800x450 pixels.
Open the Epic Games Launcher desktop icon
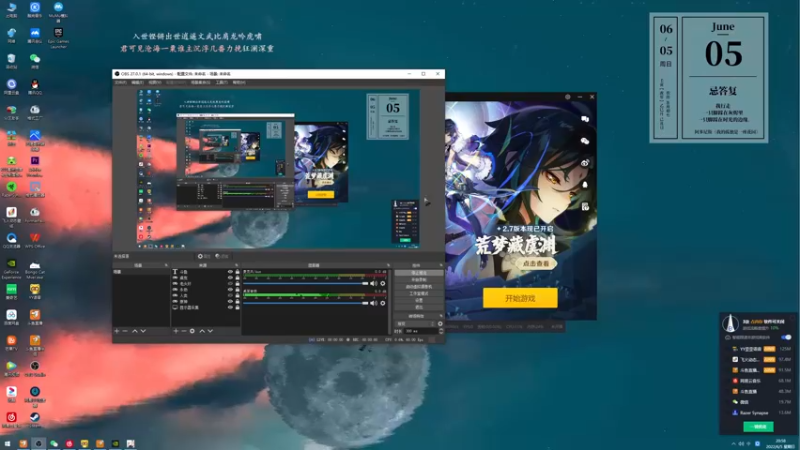pos(58,38)
